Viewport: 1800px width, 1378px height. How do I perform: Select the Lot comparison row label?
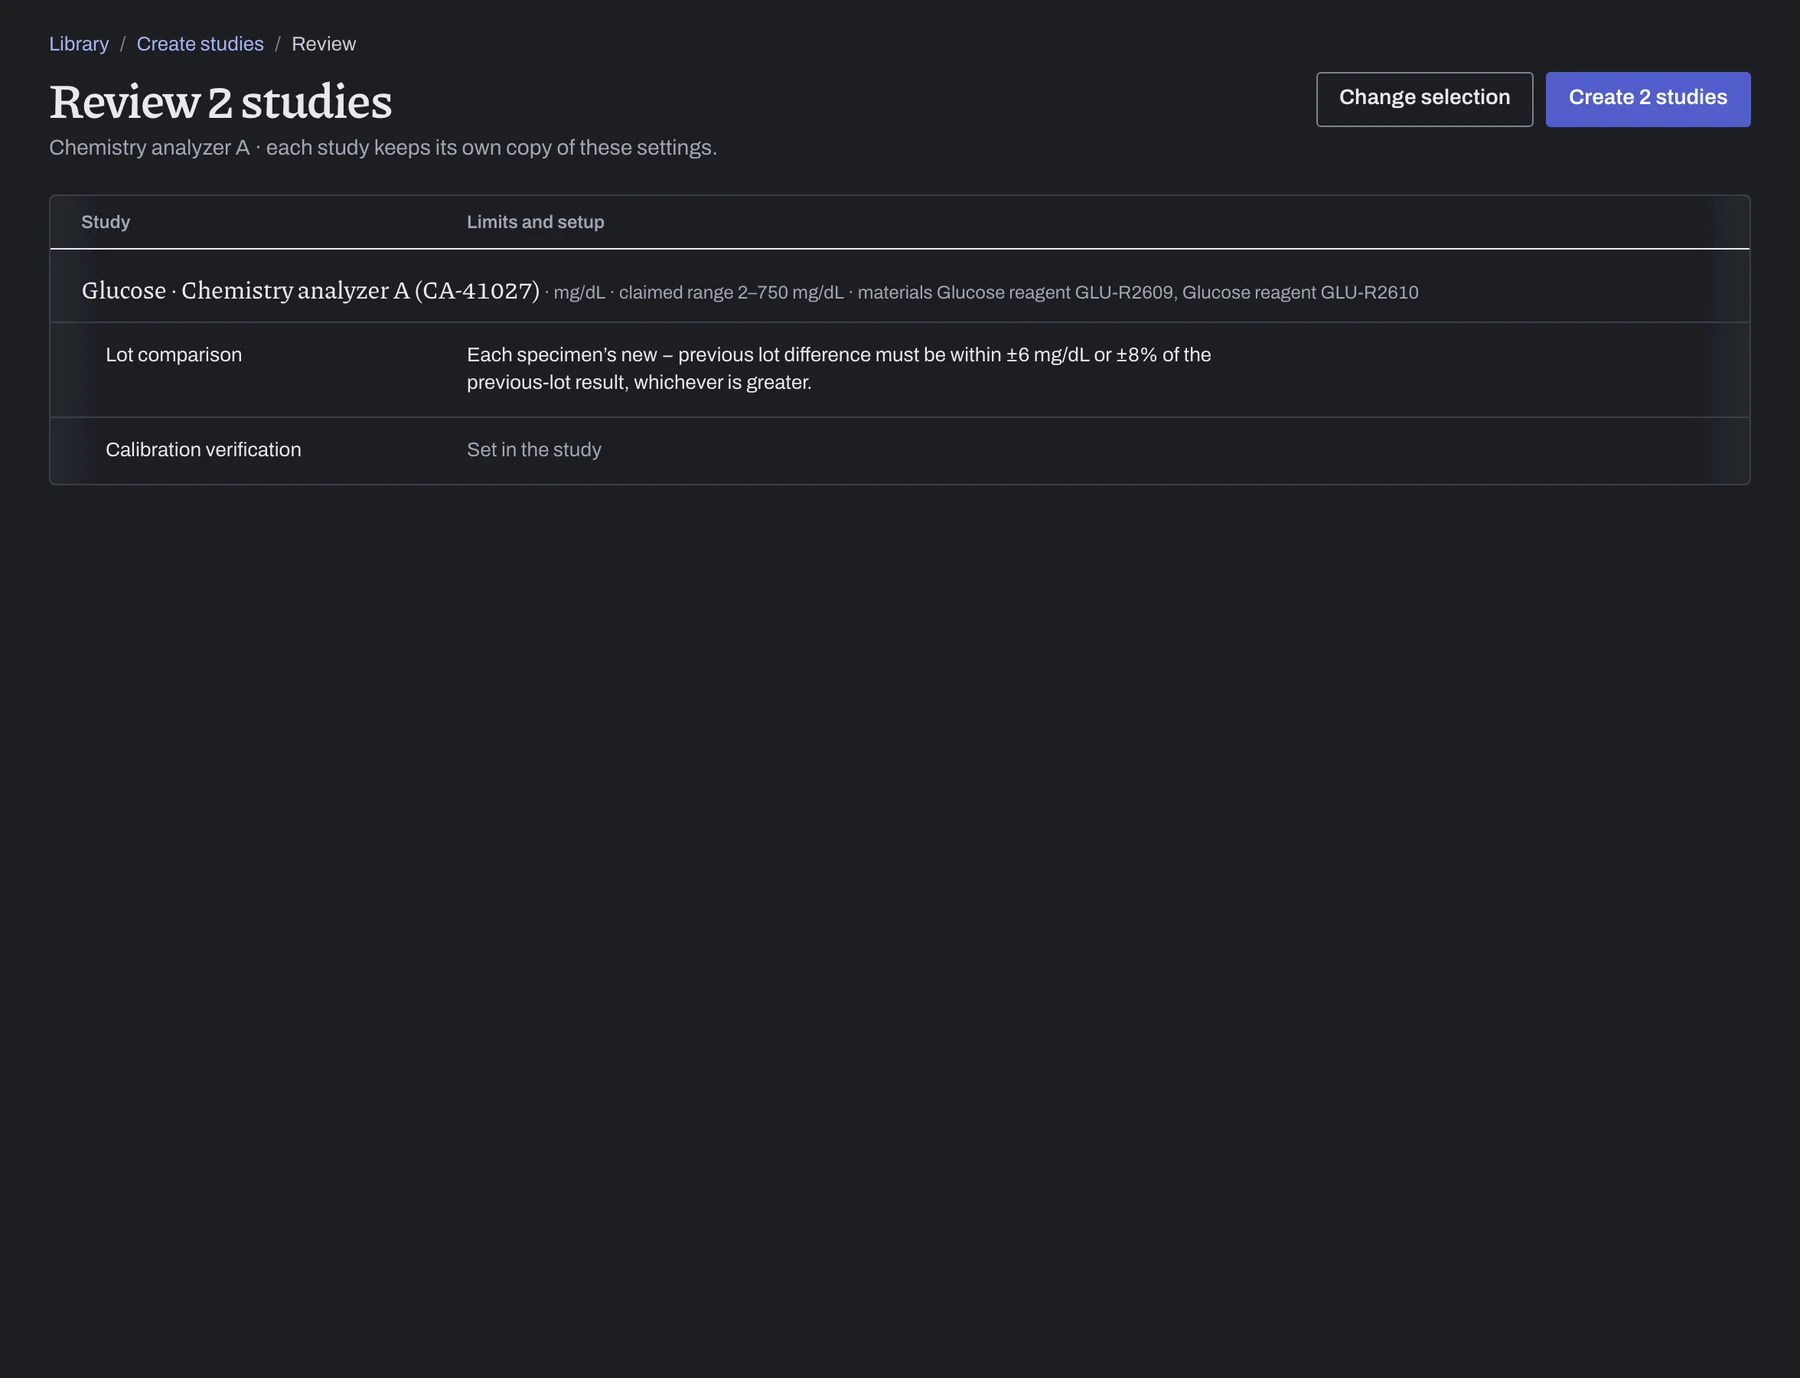[174, 355]
